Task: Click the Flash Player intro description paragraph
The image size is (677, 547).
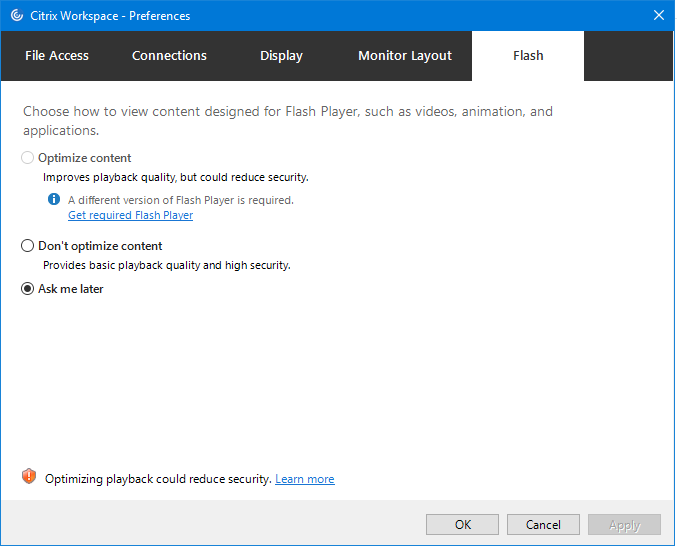Action: [x=288, y=121]
